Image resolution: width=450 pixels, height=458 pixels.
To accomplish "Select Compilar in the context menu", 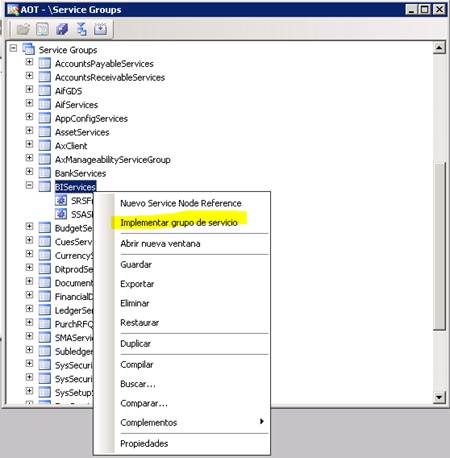I will tap(137, 365).
